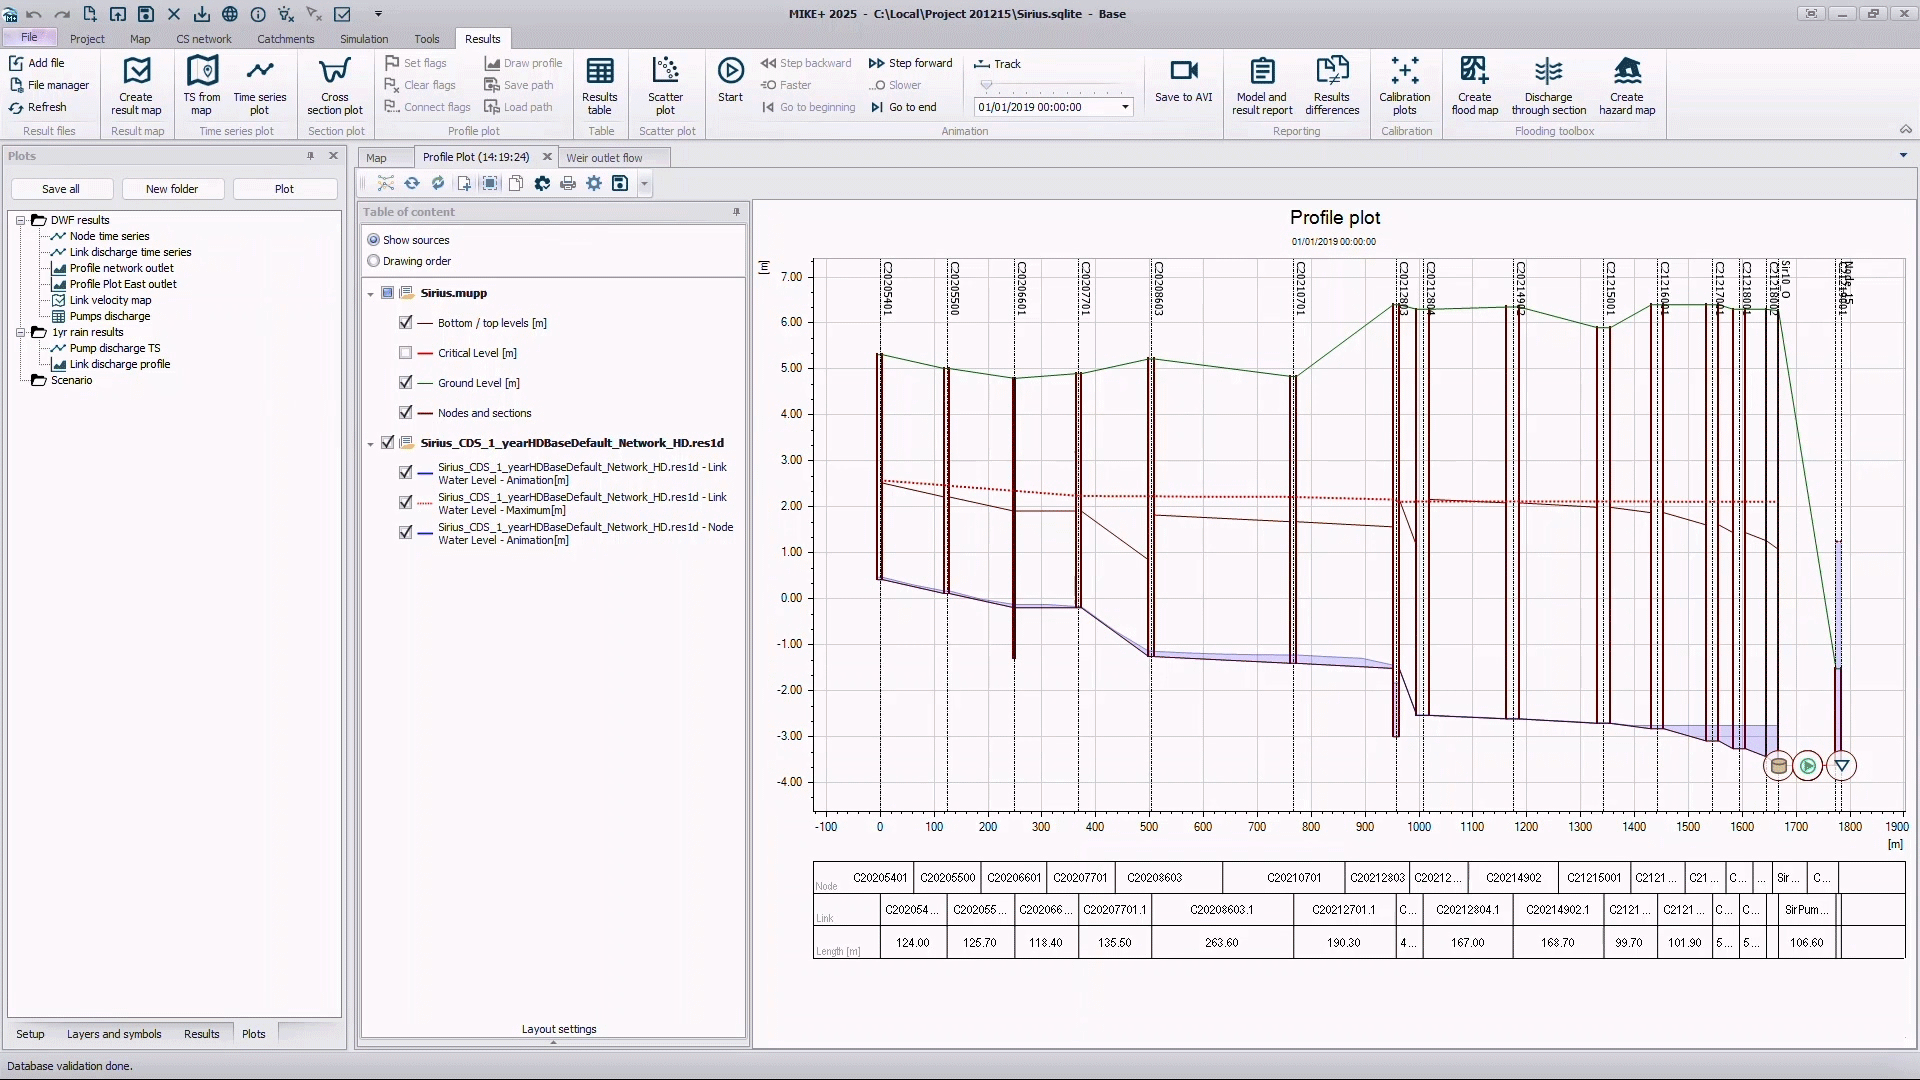Click Save to AVI camera icon
Viewport: 1920px width, 1080px height.
point(1183,72)
